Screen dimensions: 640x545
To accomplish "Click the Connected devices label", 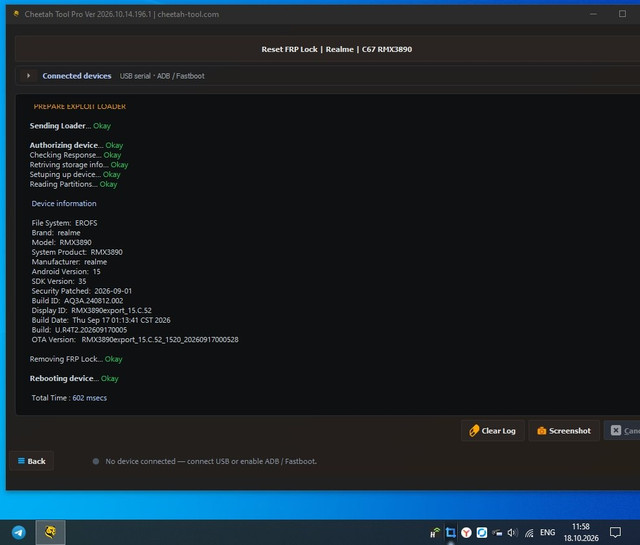I will 77,76.
